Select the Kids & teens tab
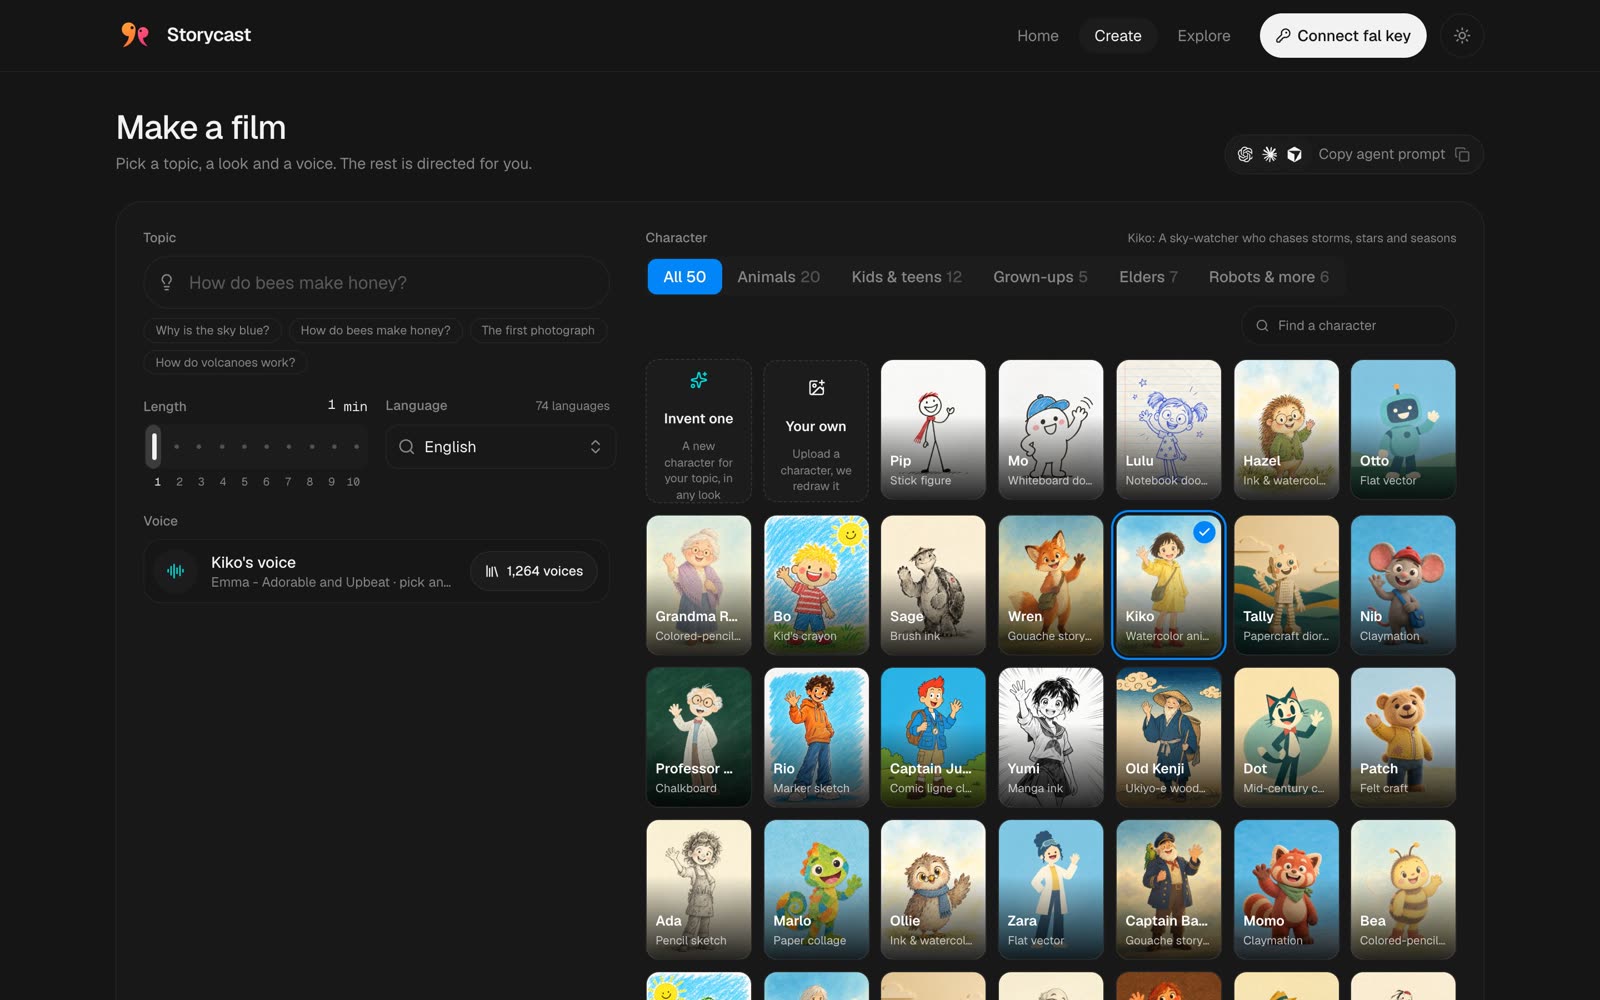Screen dimensions: 1600x1000 coord(907,277)
